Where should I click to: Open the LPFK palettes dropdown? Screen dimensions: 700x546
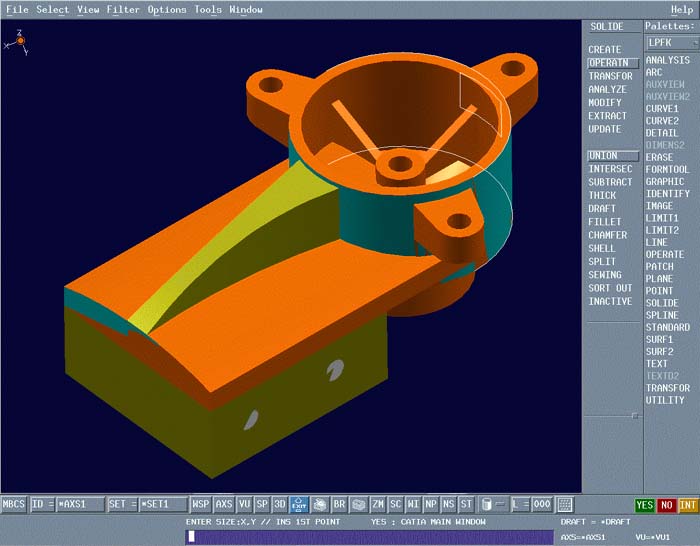pyautogui.click(x=671, y=43)
